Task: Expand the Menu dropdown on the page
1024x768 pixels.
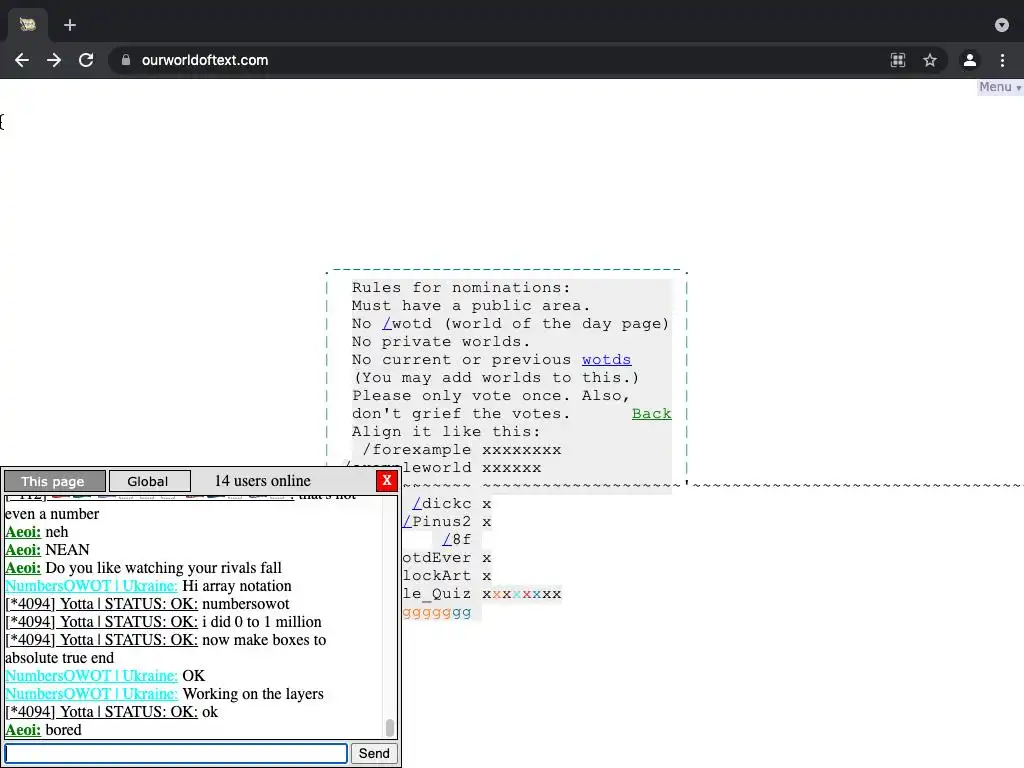Action: pos(1000,87)
